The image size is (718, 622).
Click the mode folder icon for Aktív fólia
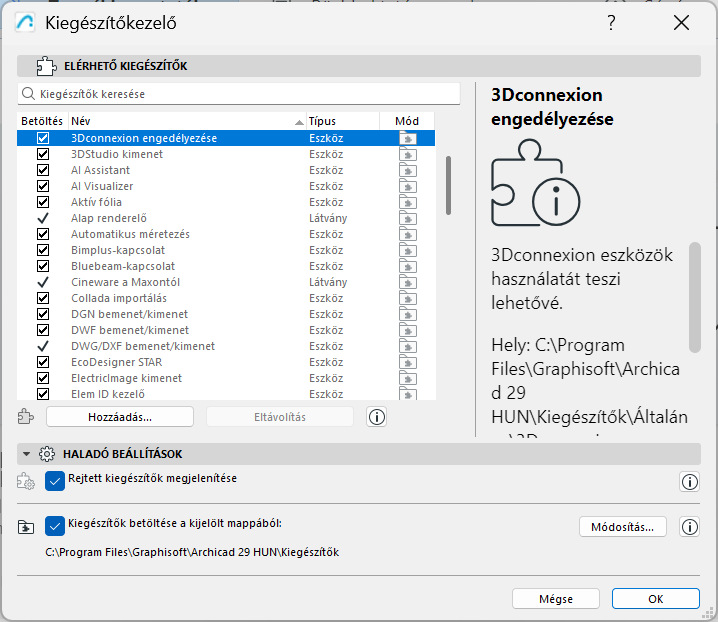coord(408,202)
